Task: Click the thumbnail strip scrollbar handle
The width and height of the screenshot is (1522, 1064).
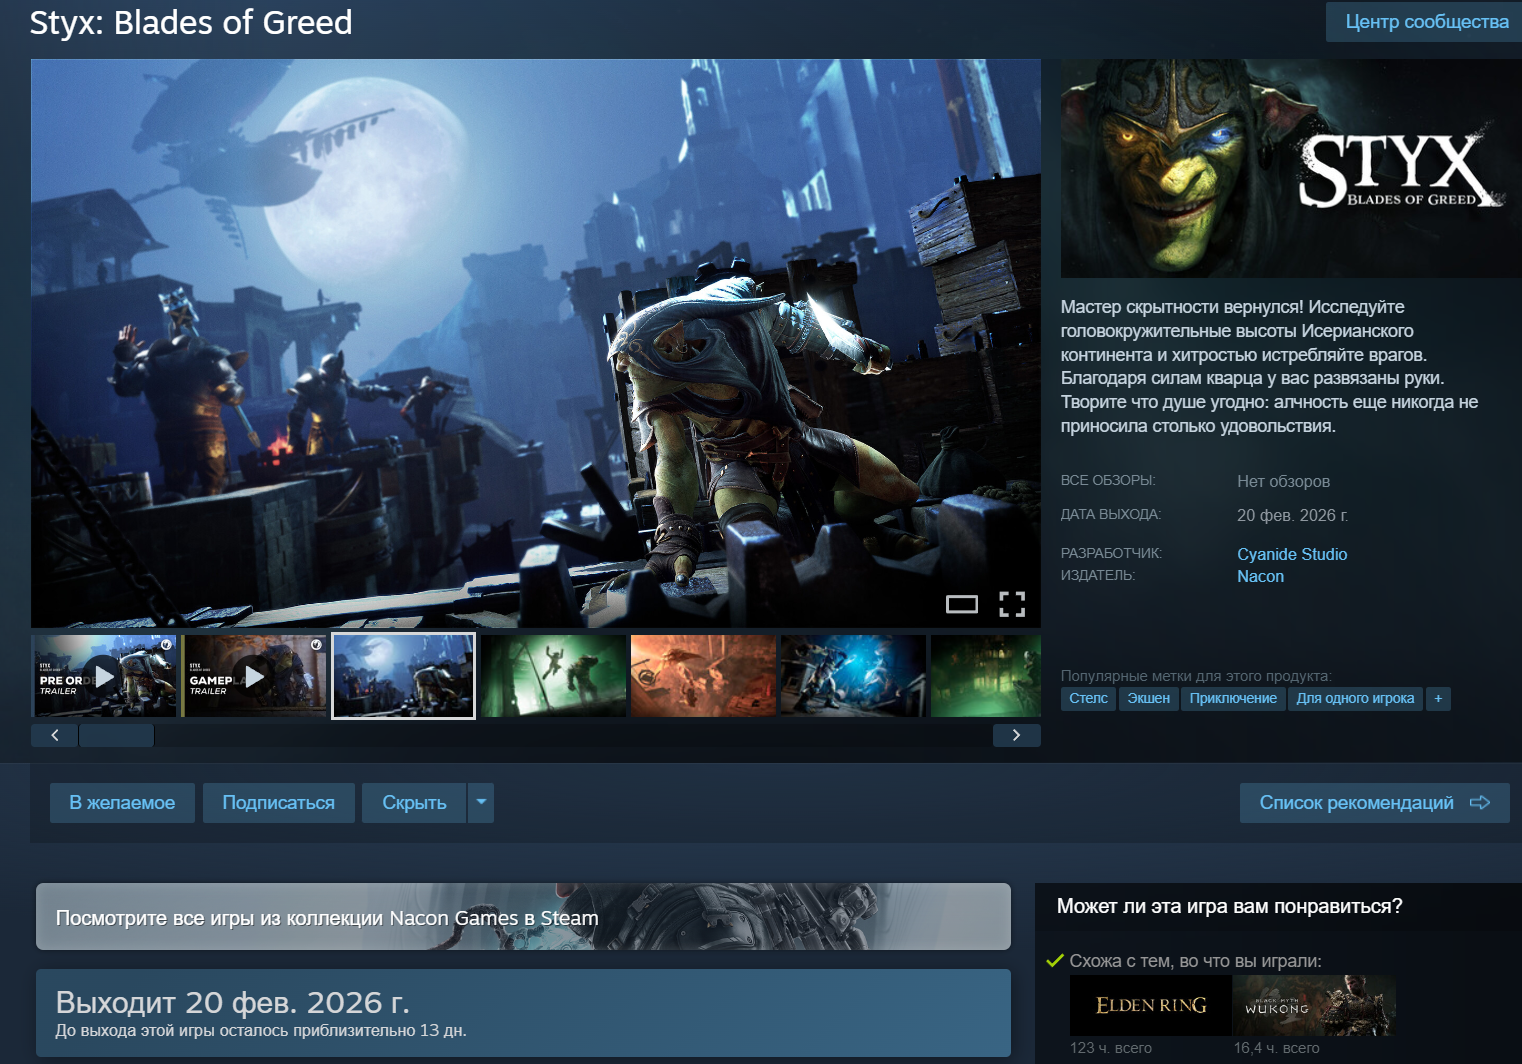Action: tap(116, 735)
